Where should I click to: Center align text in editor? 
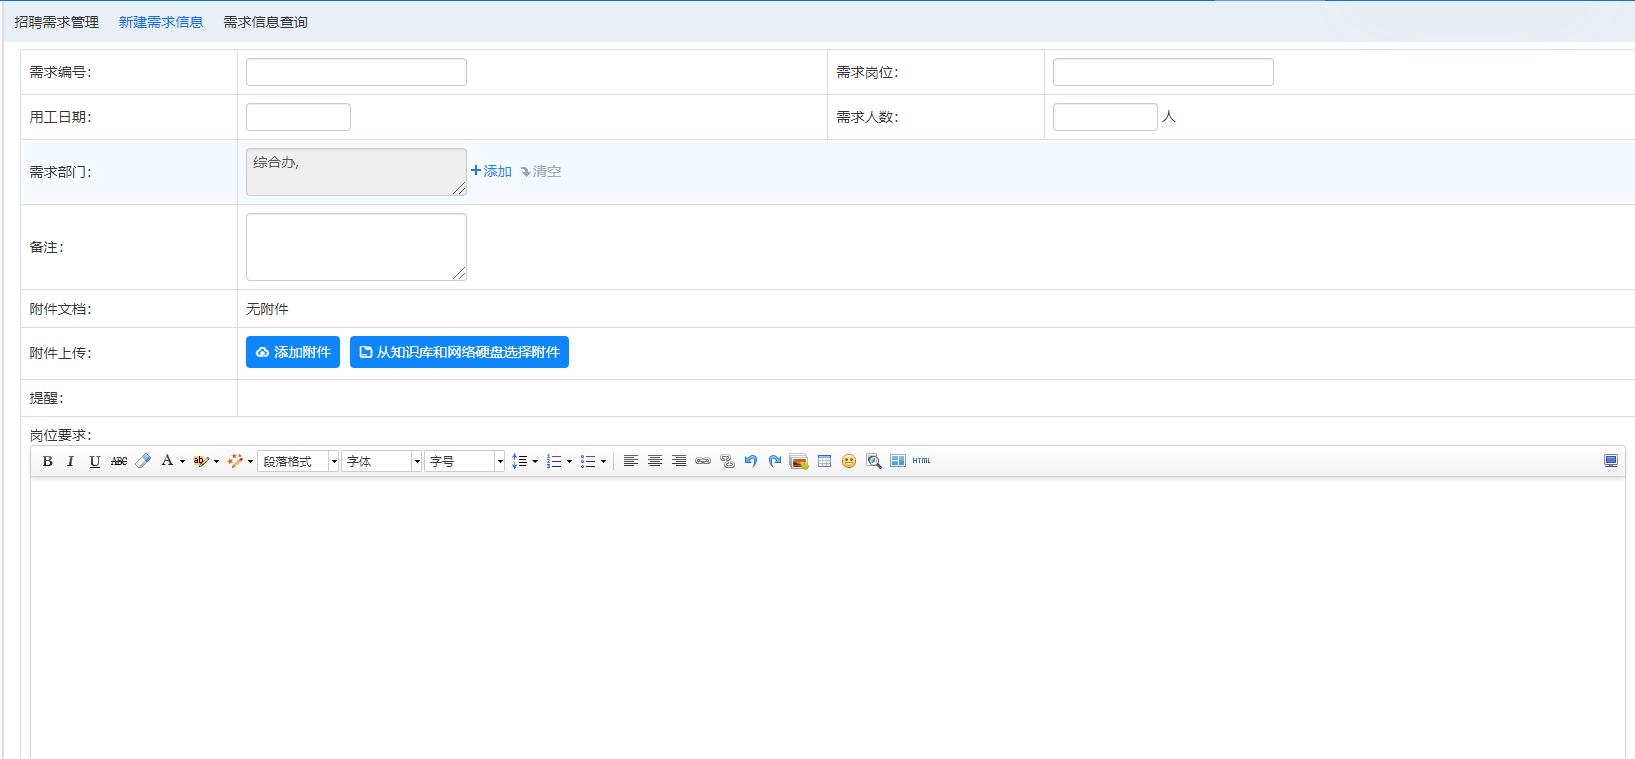(x=655, y=461)
